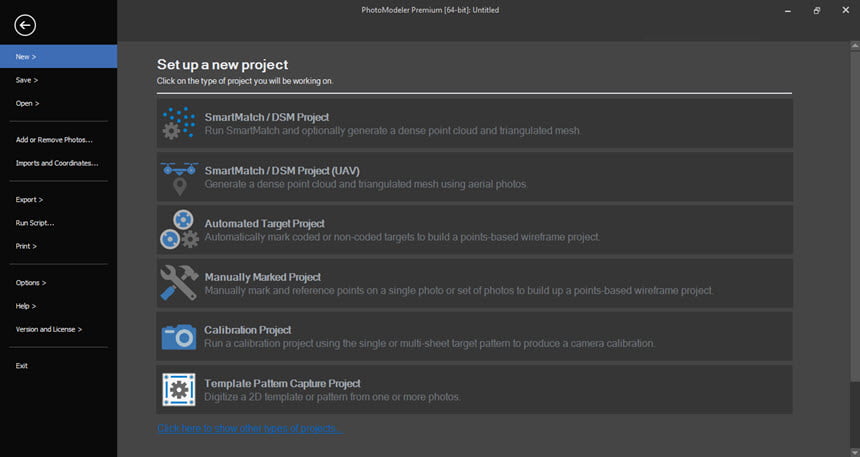Choose the Automated Target Project targets icon
Screen dimensions: 860x457
click(179, 230)
